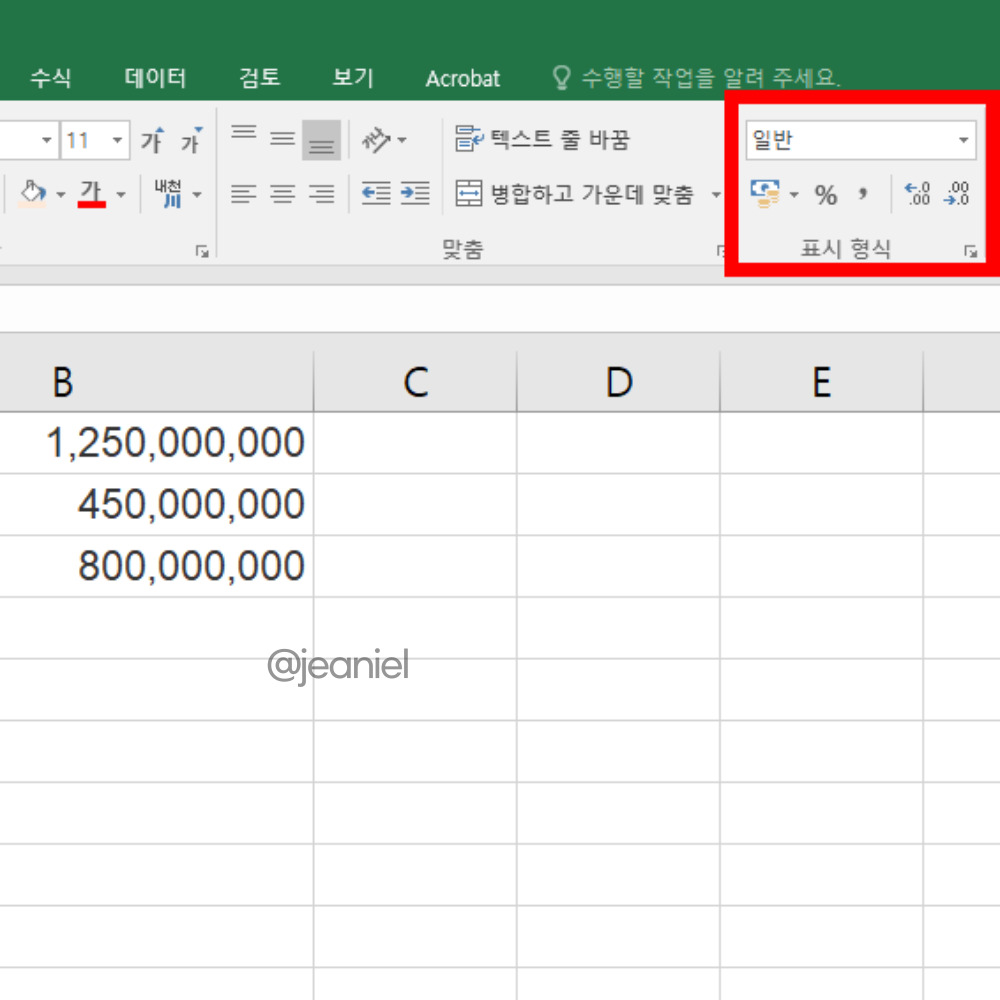Select the column B header
Viewport: 1000px width, 1000px height.
[x=156, y=382]
